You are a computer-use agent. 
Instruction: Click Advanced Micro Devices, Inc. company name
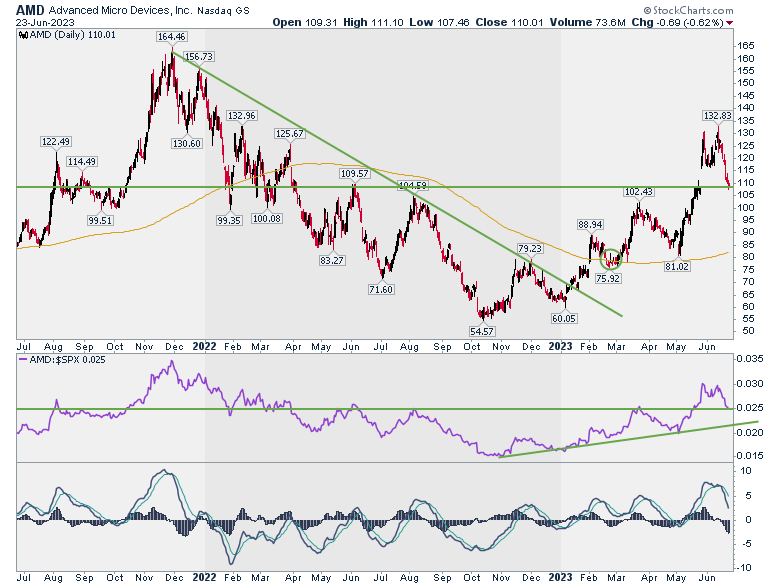click(x=120, y=10)
